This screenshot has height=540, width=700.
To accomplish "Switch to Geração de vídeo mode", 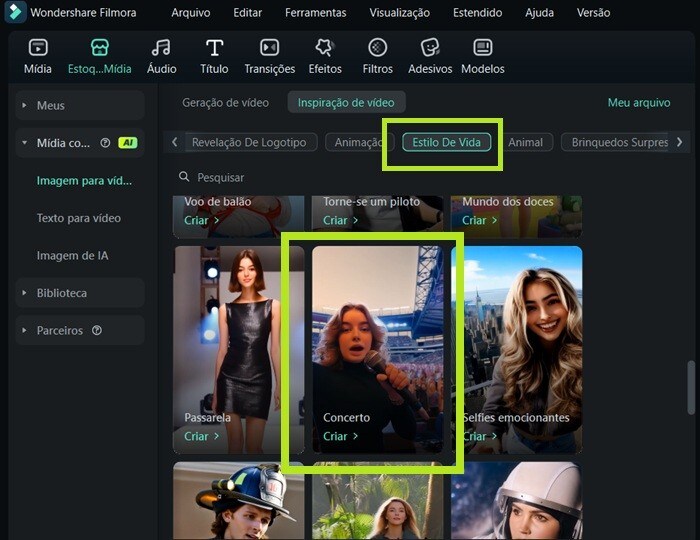I will click(x=225, y=102).
